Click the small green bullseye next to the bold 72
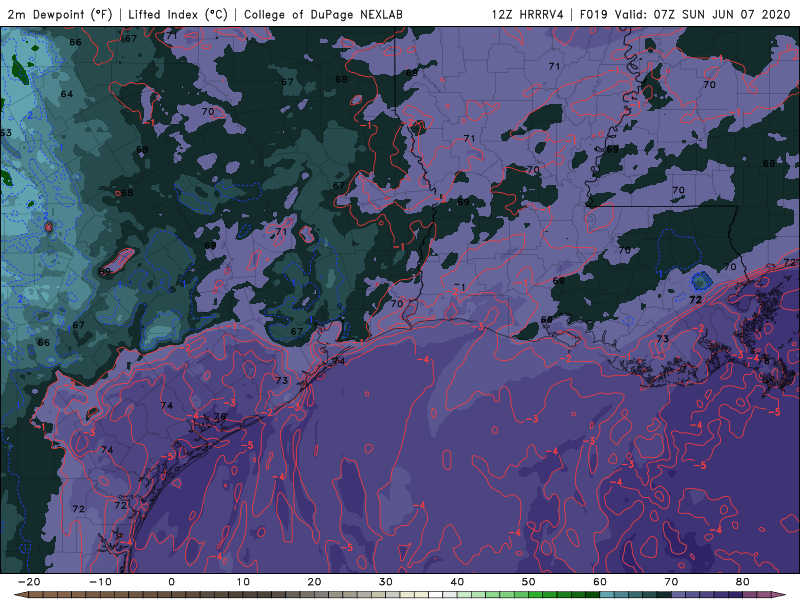Viewport: 800px width, 600px height. click(701, 281)
